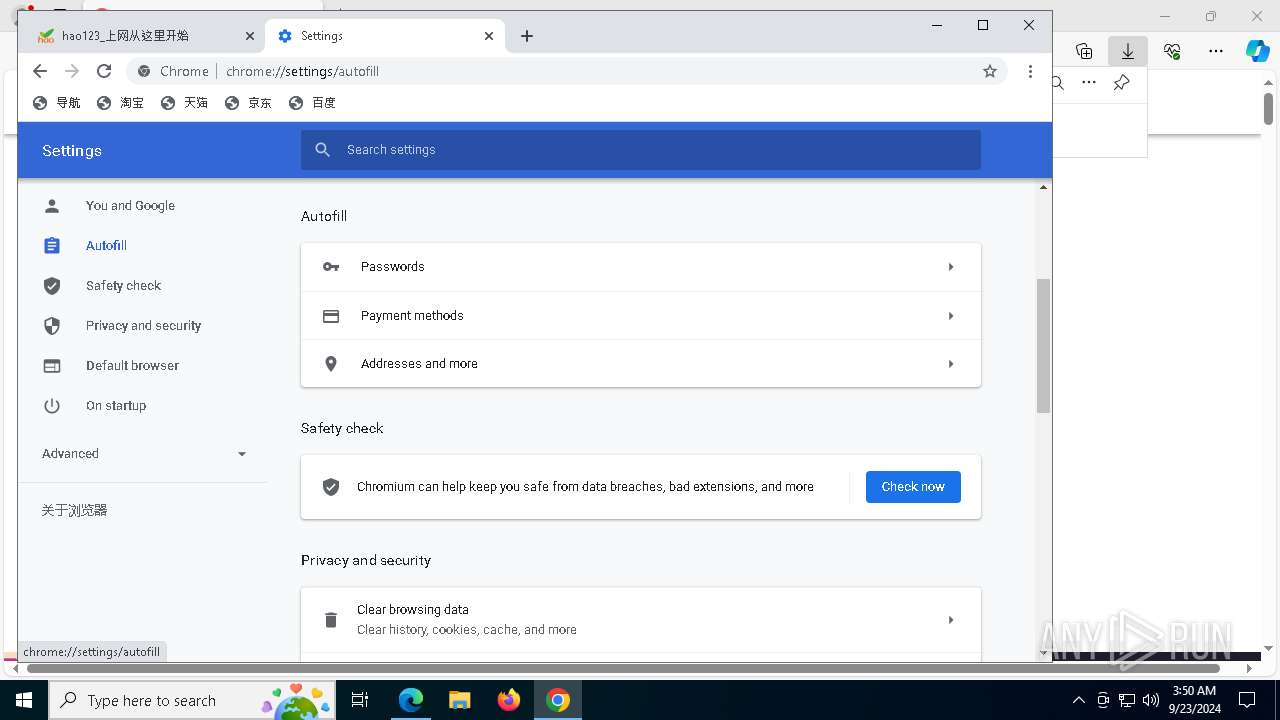Click the location pin Addresses icon
The image size is (1280, 720).
point(331,364)
